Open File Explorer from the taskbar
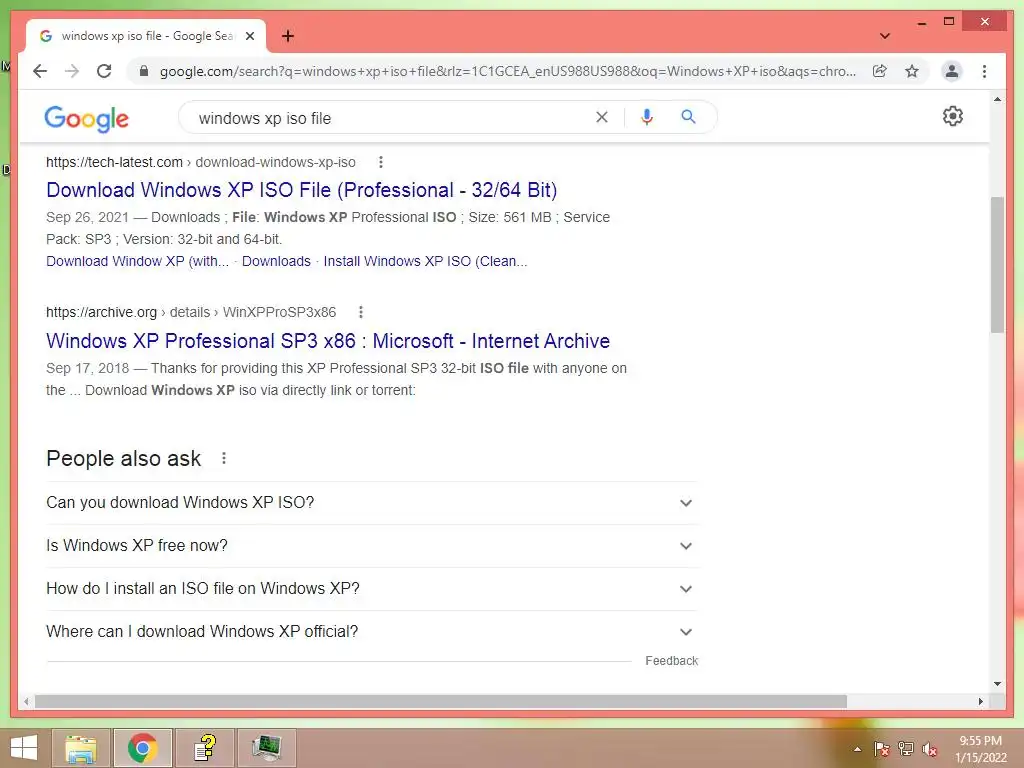 pyautogui.click(x=80, y=748)
